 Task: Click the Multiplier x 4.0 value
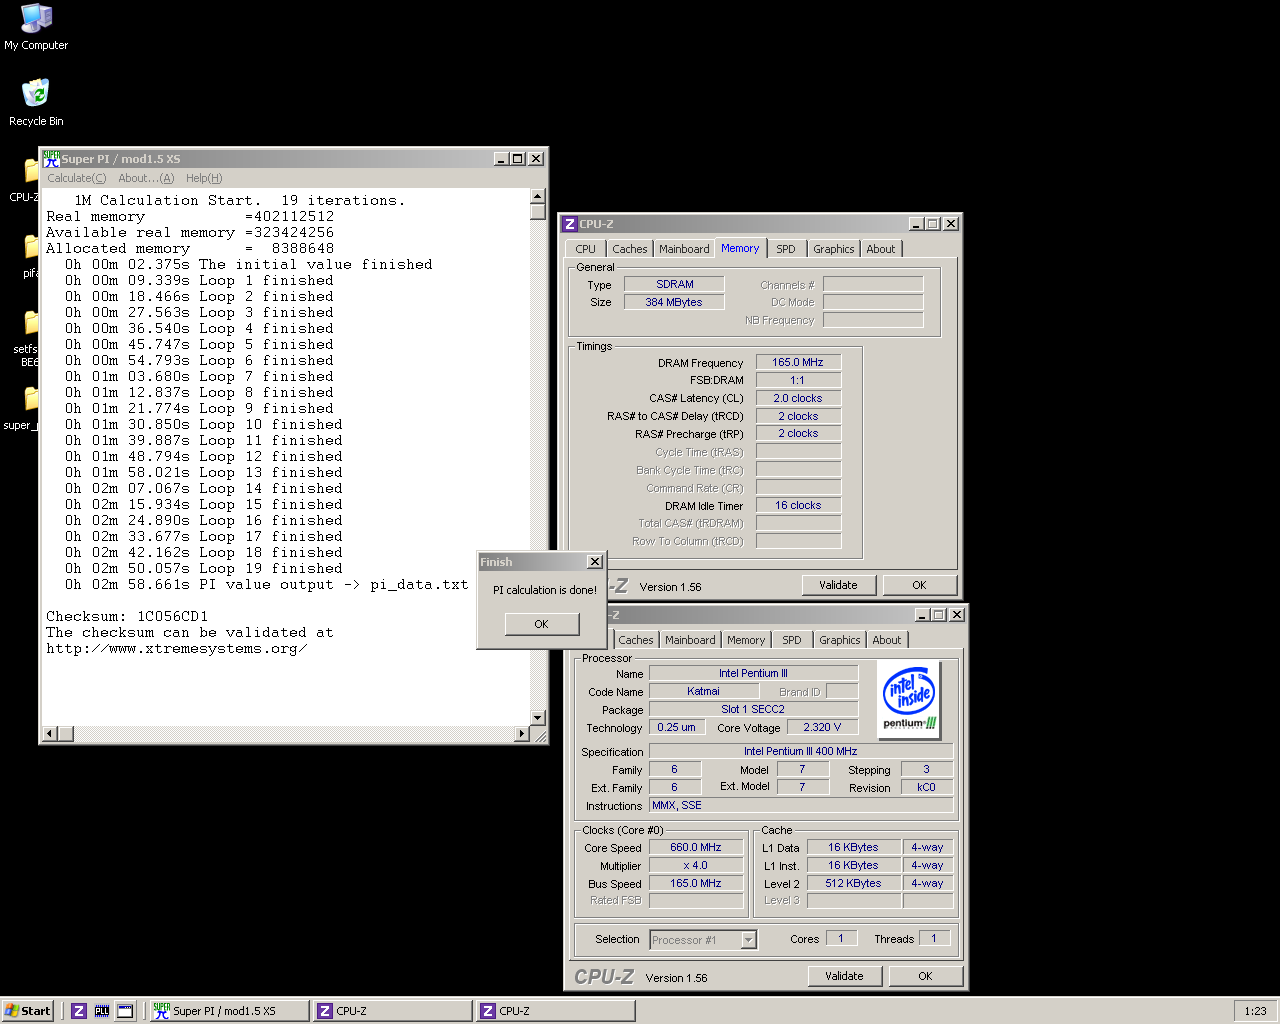point(696,865)
